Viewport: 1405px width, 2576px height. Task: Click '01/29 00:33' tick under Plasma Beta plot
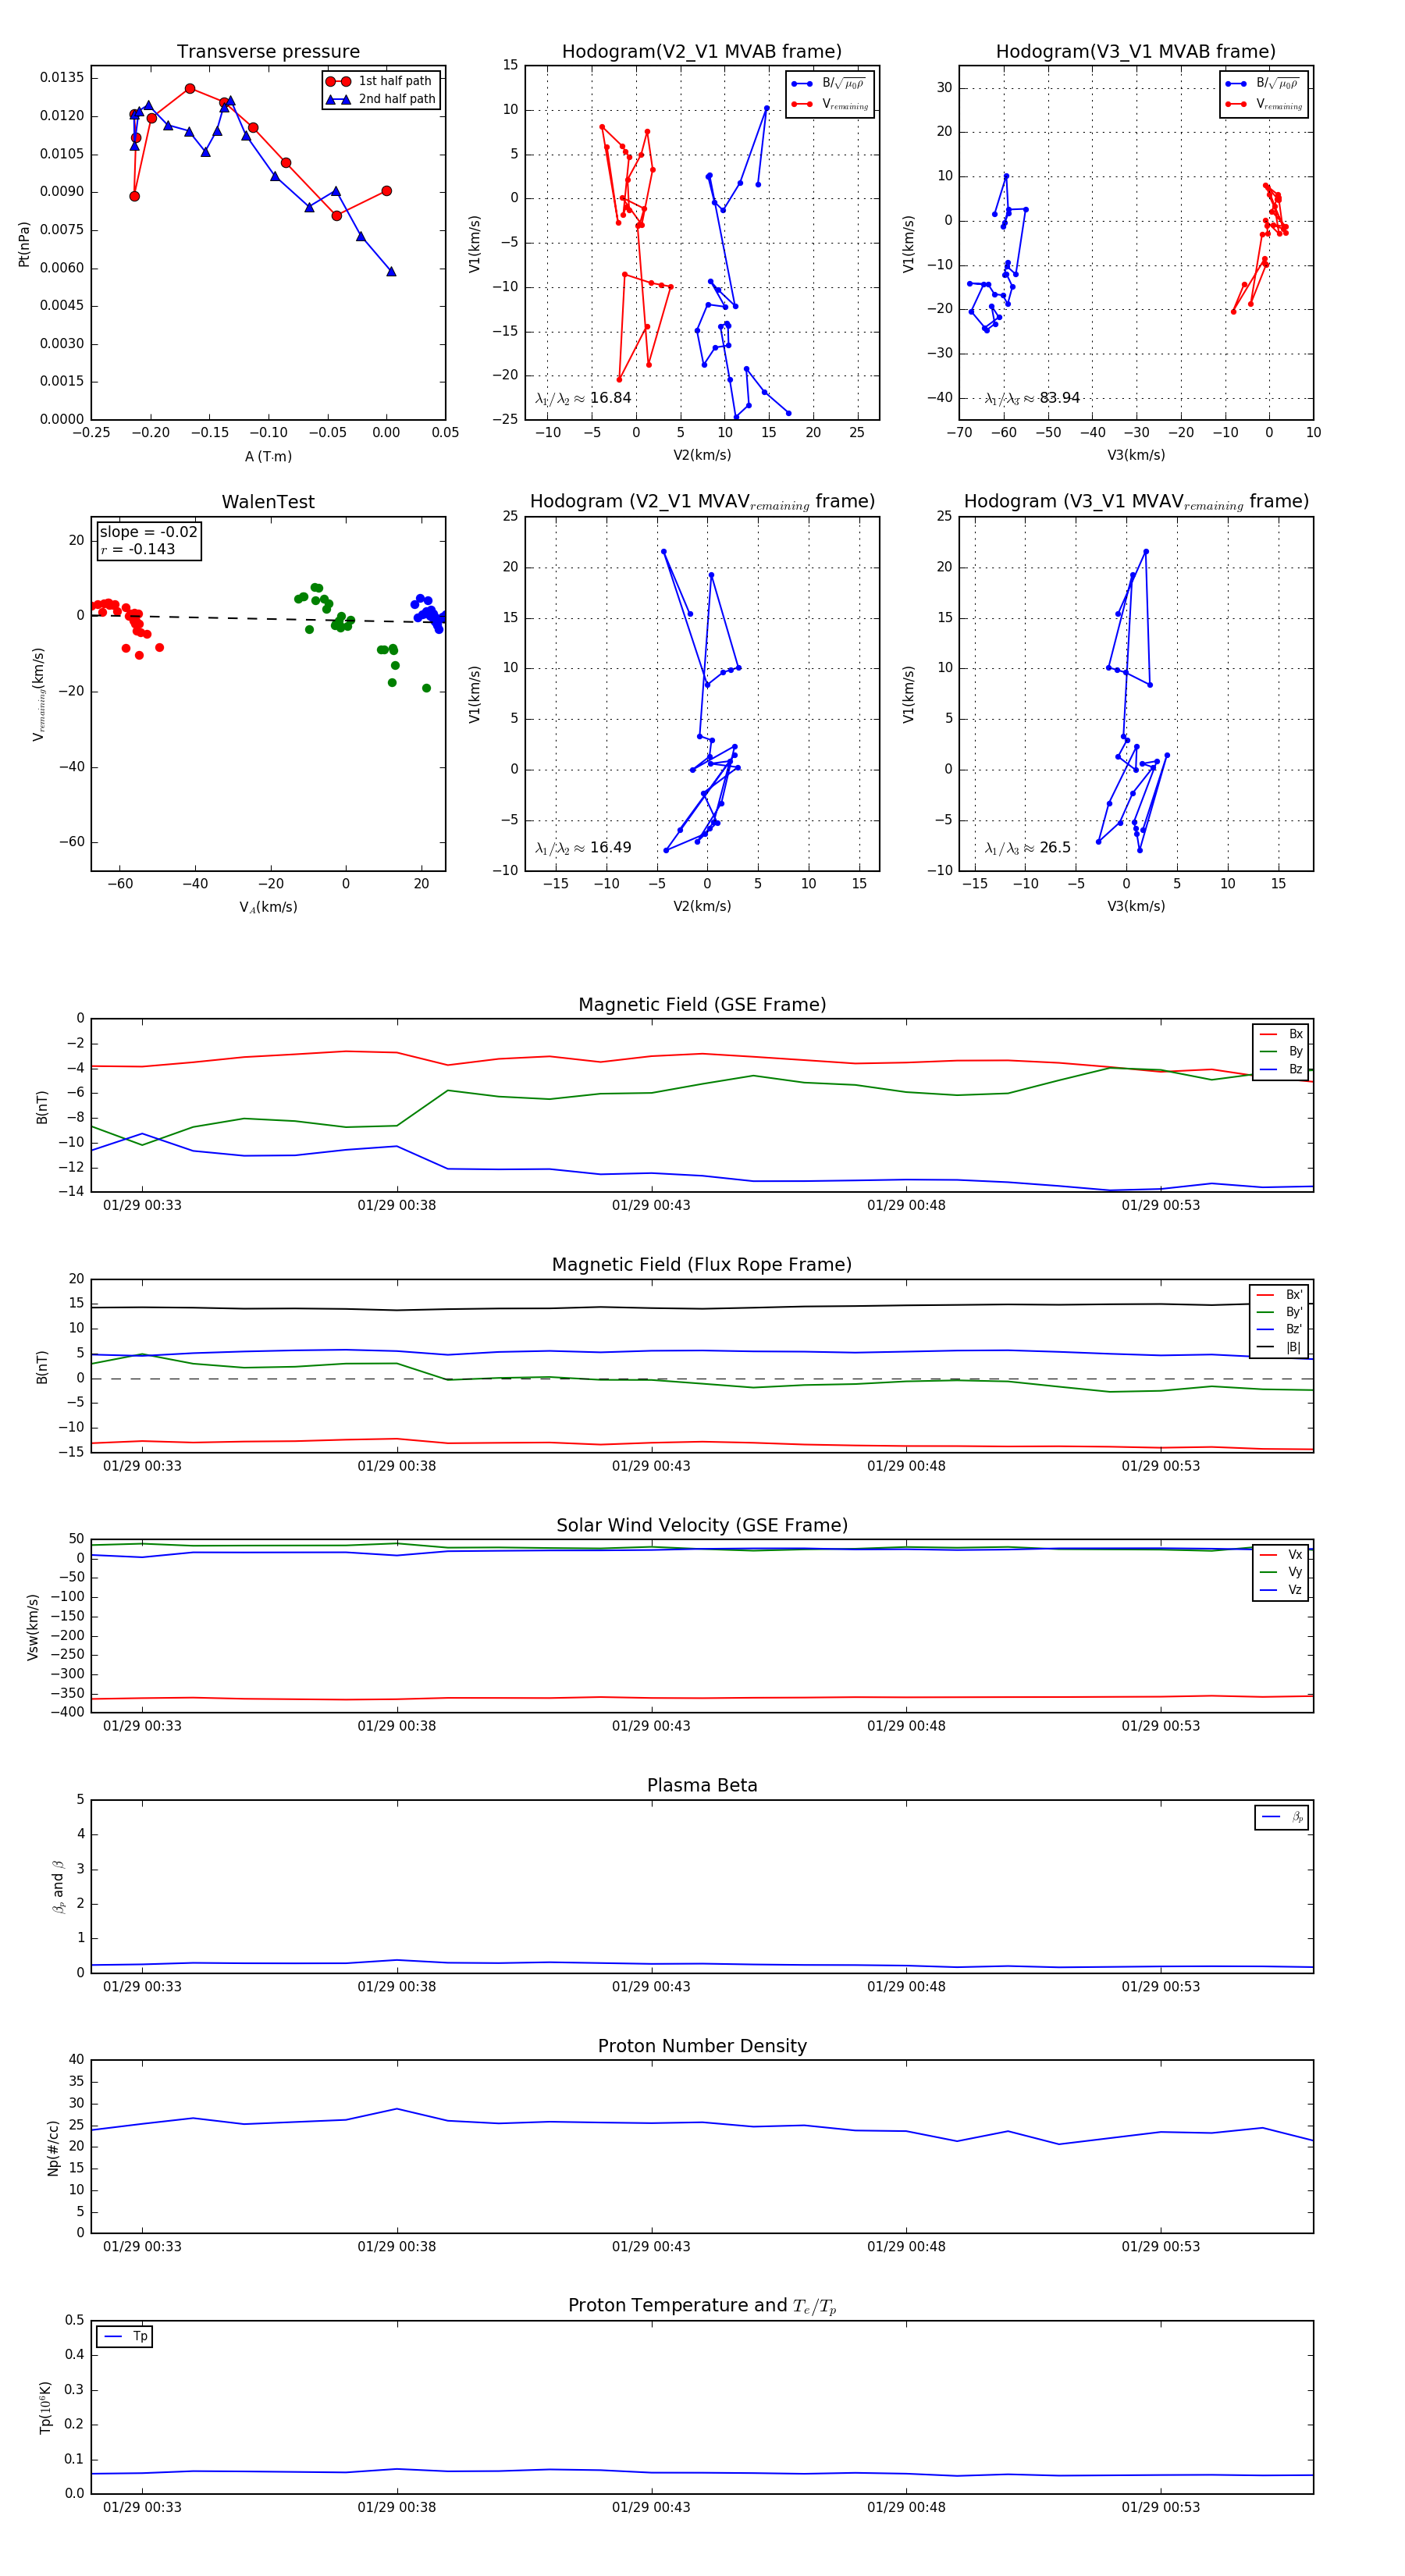(x=142, y=1986)
